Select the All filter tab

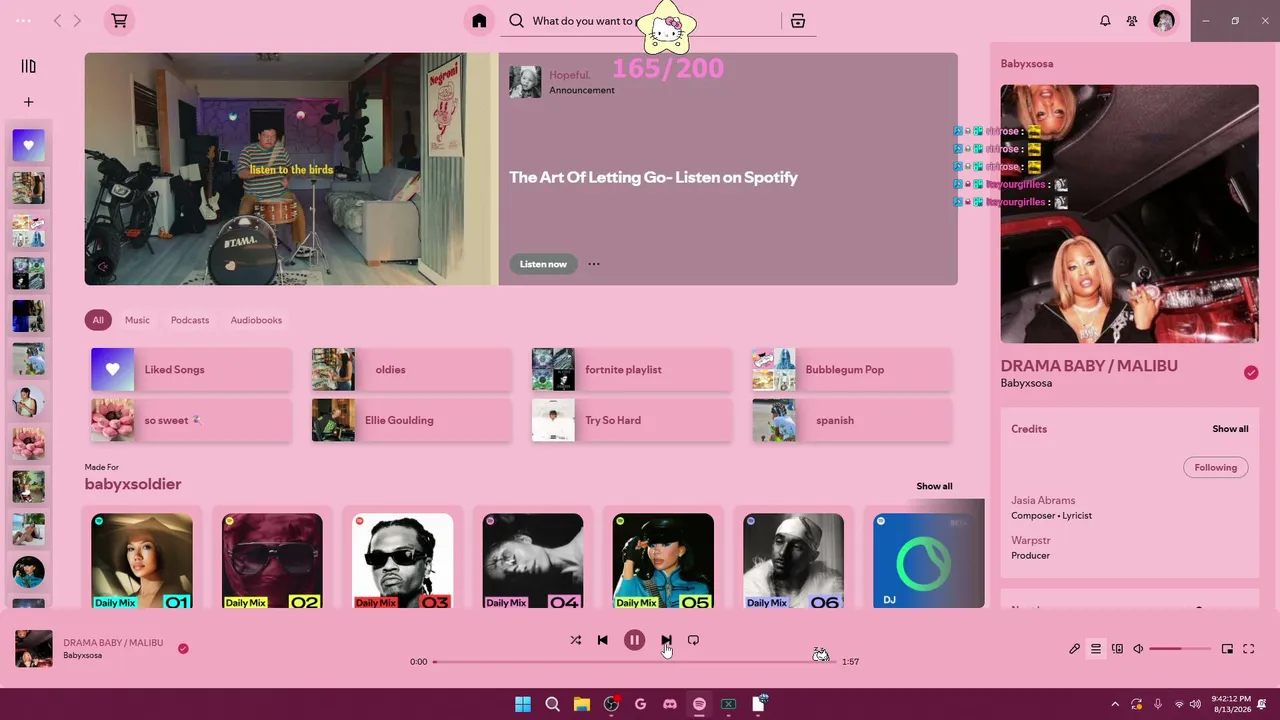click(98, 320)
